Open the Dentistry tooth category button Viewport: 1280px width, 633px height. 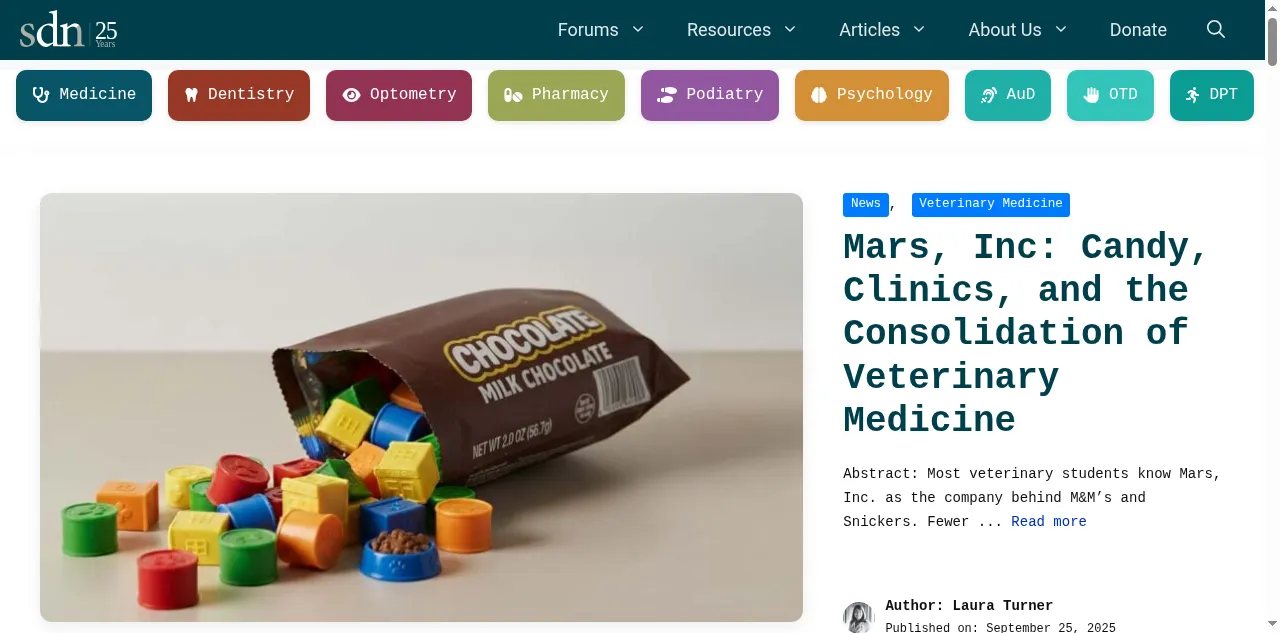coord(239,95)
